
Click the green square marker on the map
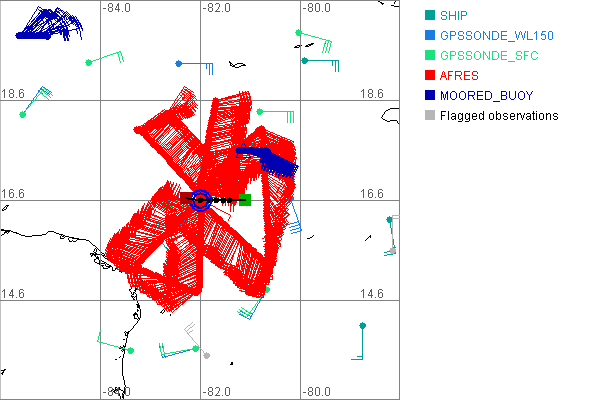[245, 200]
